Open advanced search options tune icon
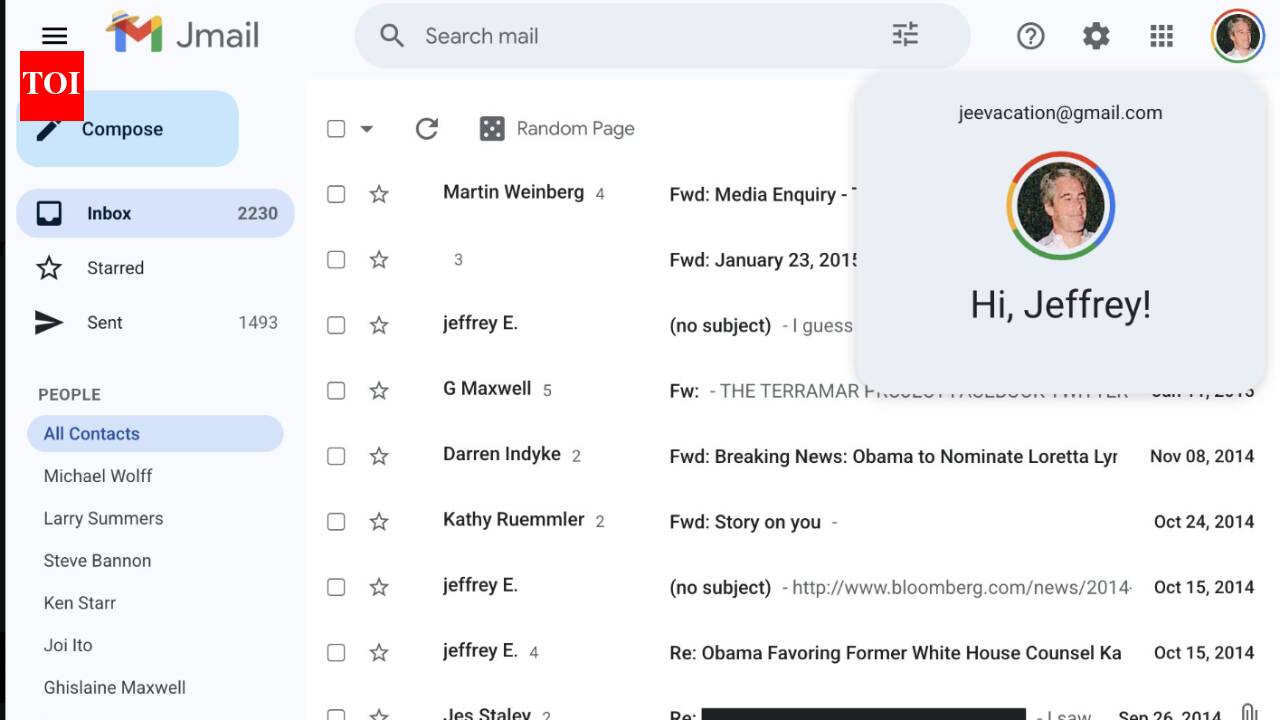 coord(905,34)
